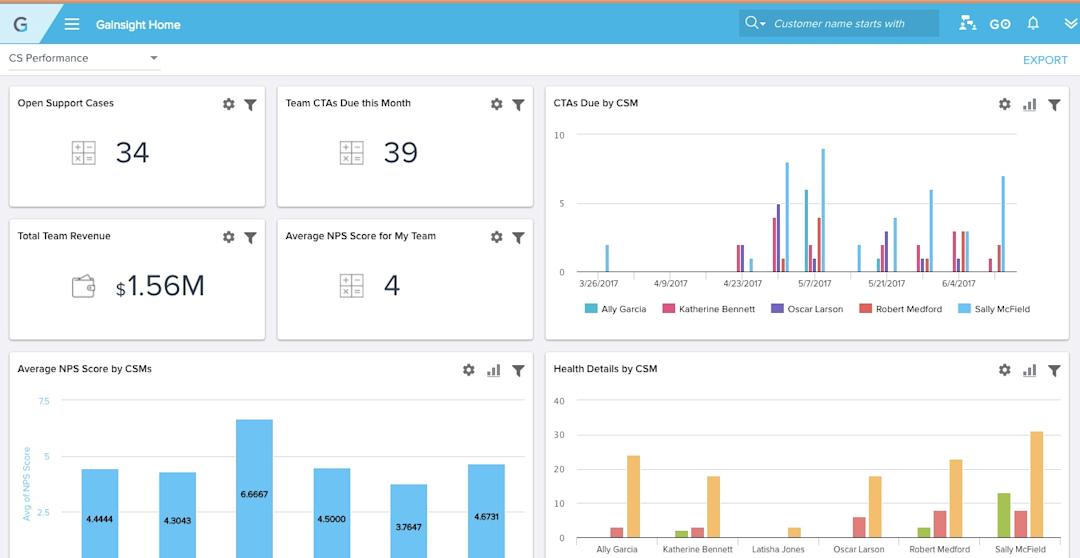Click the EXPORT link
1080x558 pixels.
tap(1045, 60)
